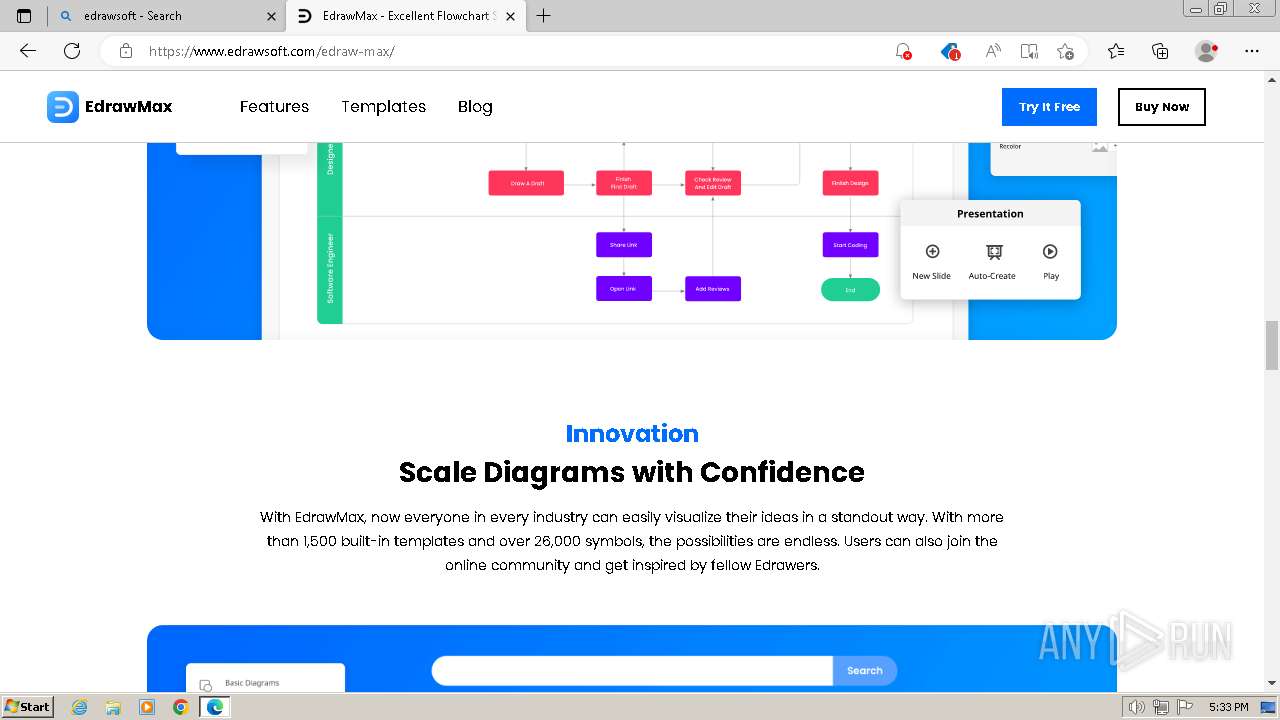Click the page vertical scrollbar thumb

click(1272, 345)
